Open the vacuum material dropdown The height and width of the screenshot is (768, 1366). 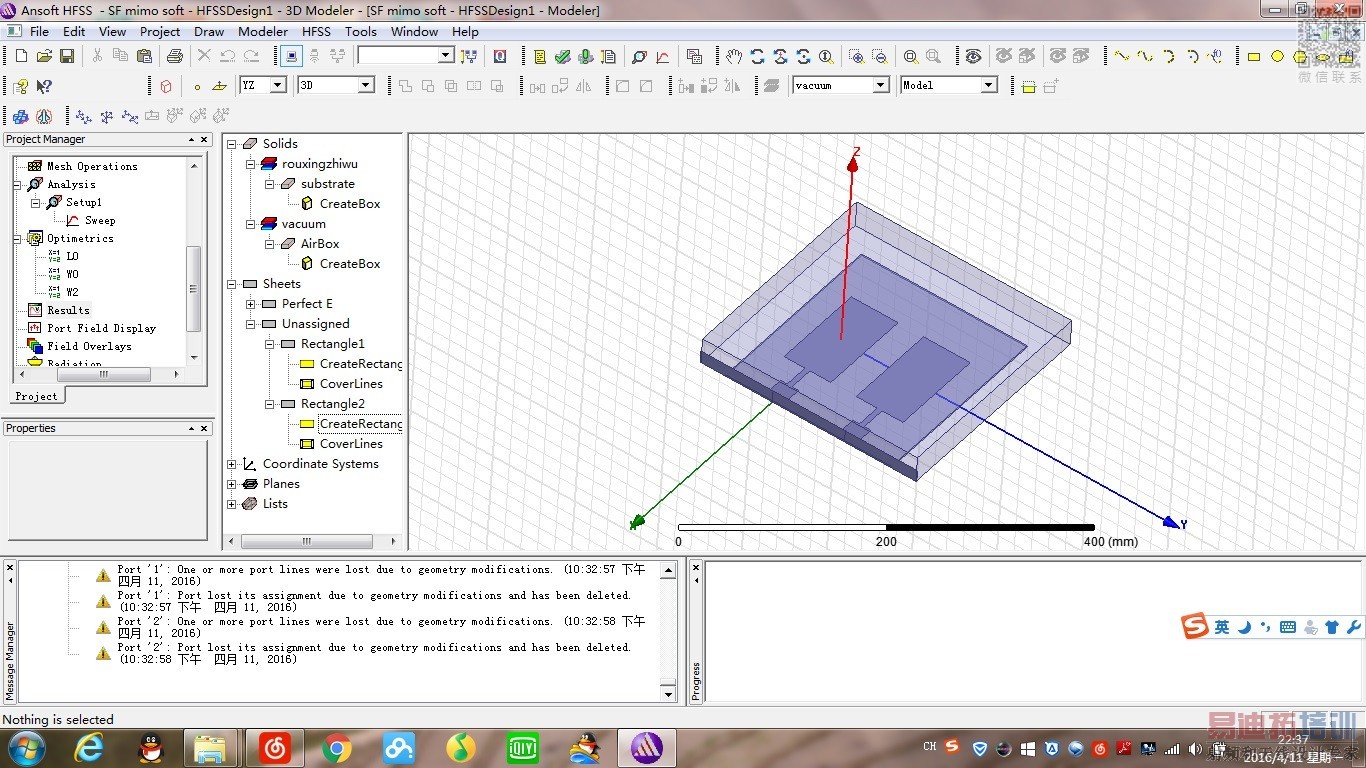880,86
